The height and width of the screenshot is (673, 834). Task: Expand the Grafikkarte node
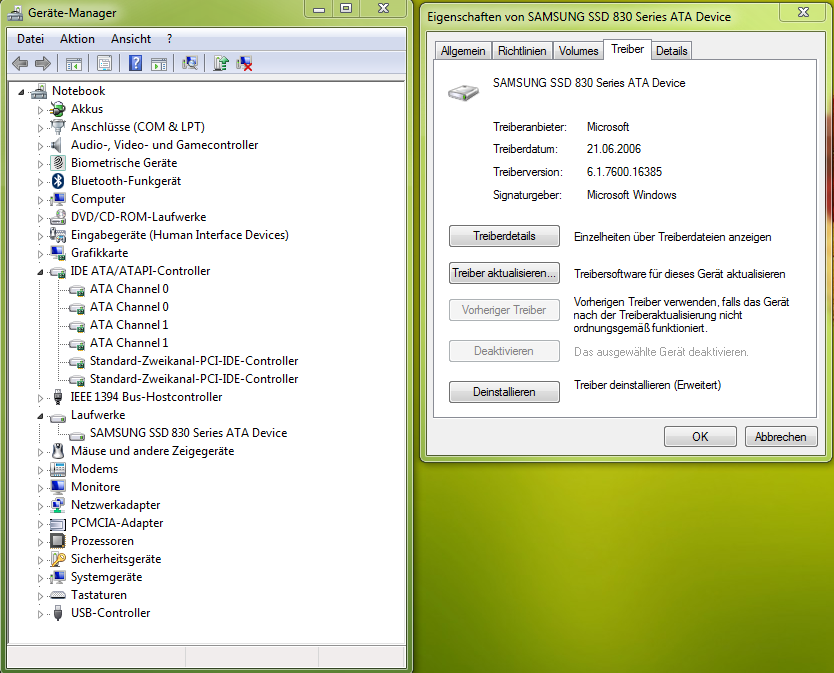click(40, 254)
